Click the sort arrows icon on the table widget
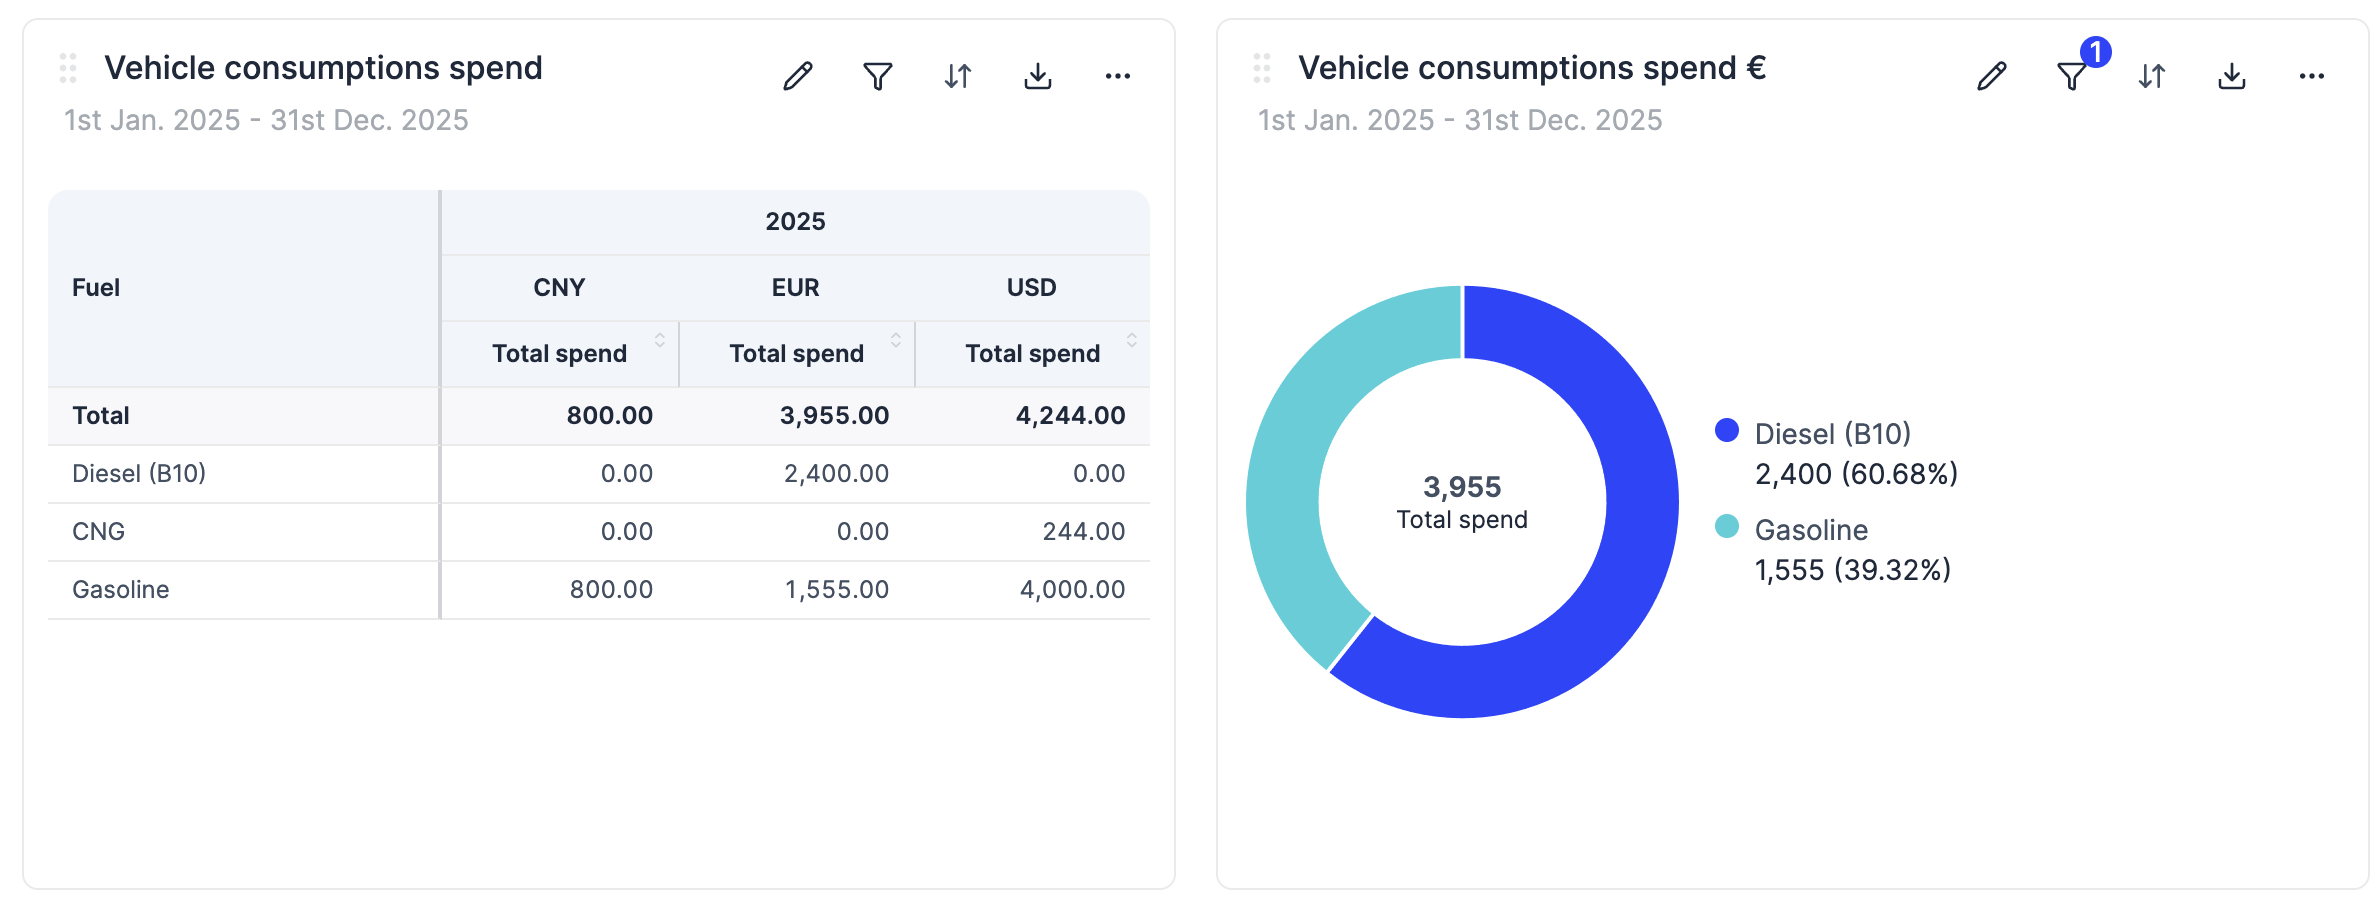Screen dimensions: 2378x912 [957, 75]
